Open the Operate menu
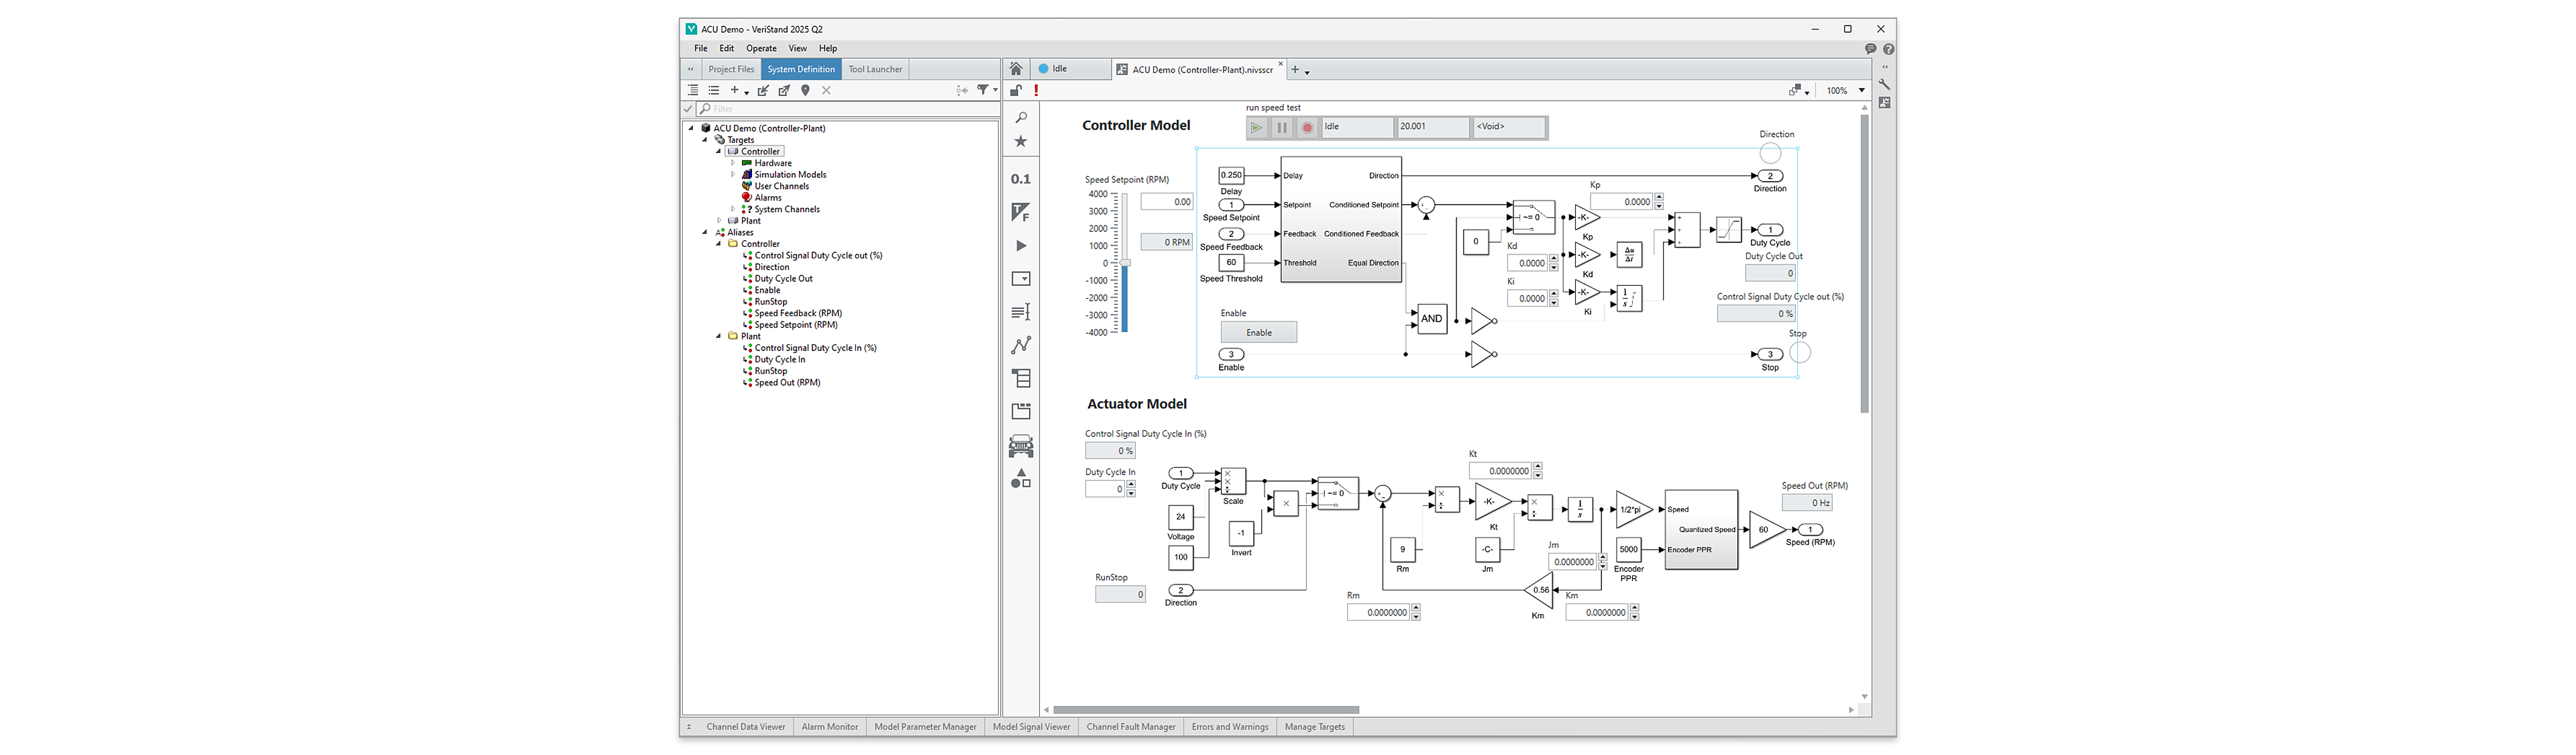This screenshot has width=2576, height=755. click(x=761, y=48)
